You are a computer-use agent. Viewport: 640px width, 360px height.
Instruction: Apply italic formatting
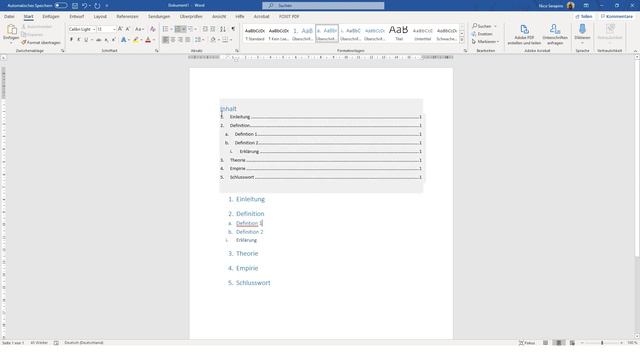click(79, 40)
